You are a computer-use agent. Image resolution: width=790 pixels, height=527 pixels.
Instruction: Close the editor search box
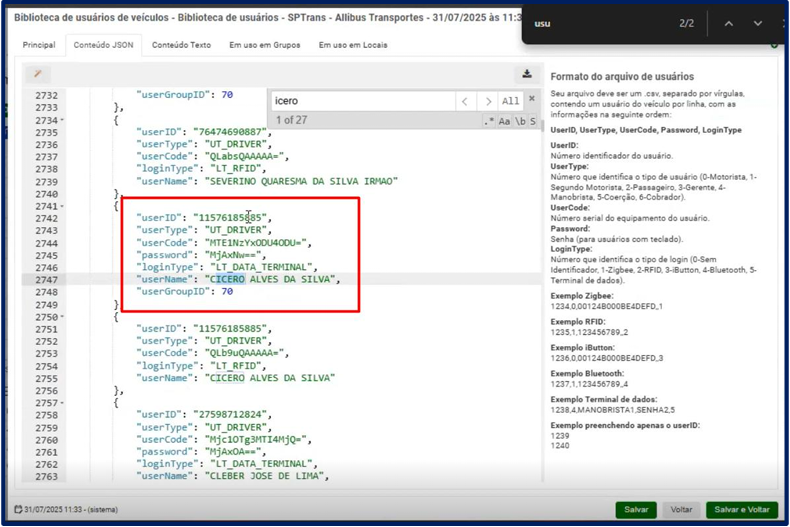click(x=532, y=99)
